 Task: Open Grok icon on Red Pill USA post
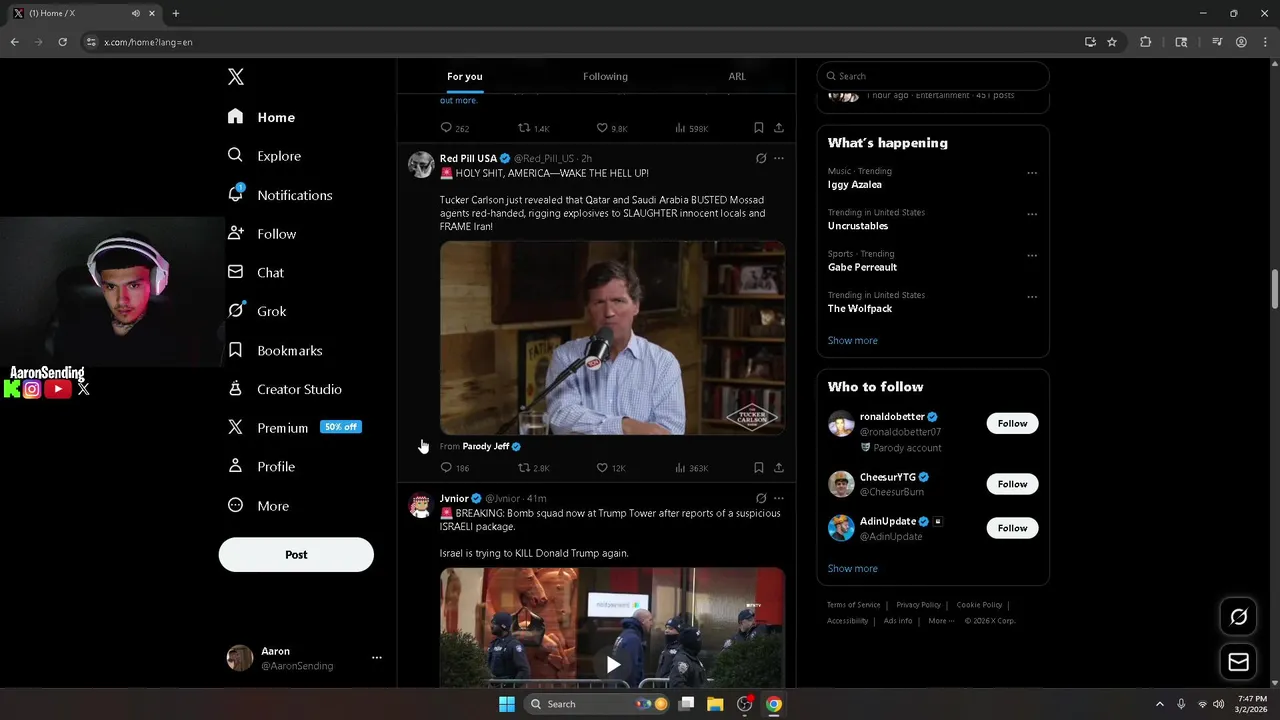tap(761, 158)
